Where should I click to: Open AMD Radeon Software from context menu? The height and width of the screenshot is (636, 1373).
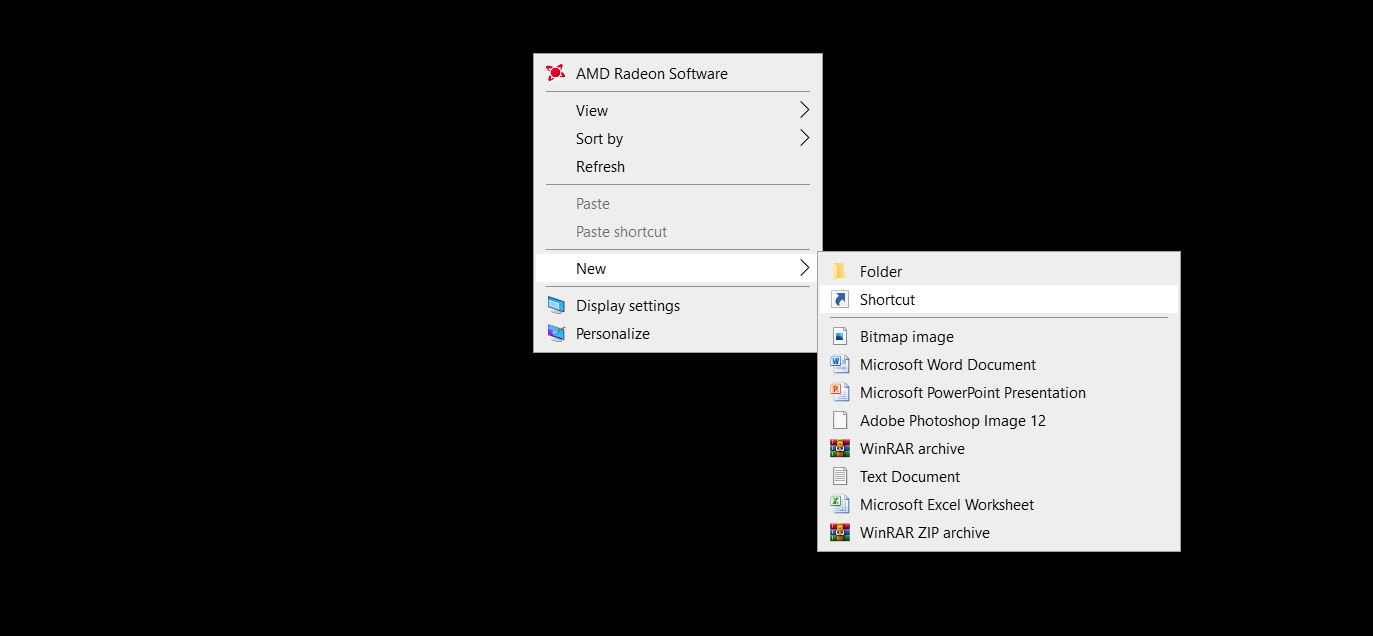click(678, 73)
